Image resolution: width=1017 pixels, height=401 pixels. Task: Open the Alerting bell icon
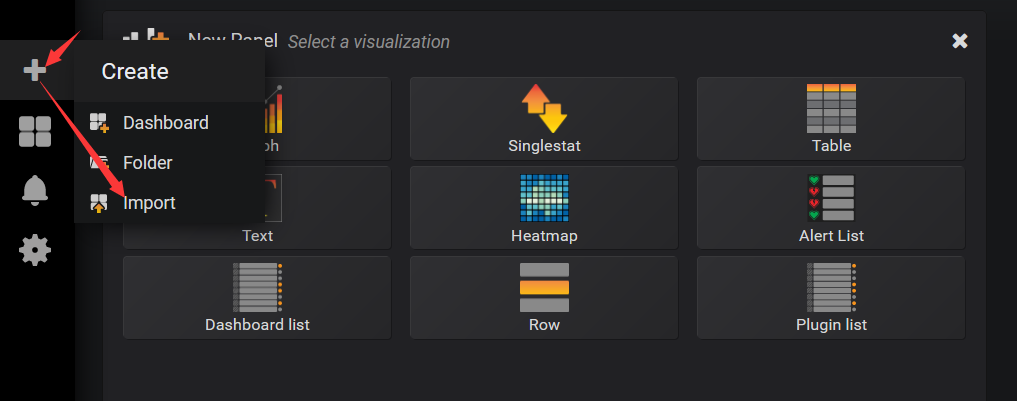pyautogui.click(x=35, y=189)
